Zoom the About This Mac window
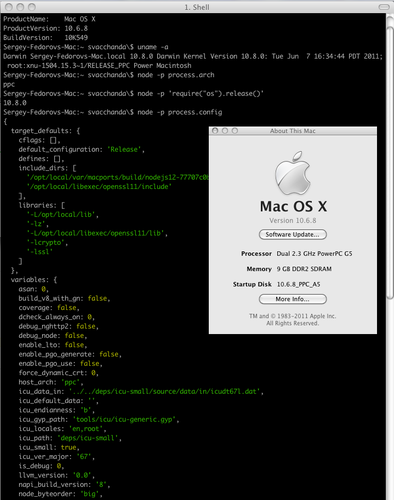 tap(235, 131)
